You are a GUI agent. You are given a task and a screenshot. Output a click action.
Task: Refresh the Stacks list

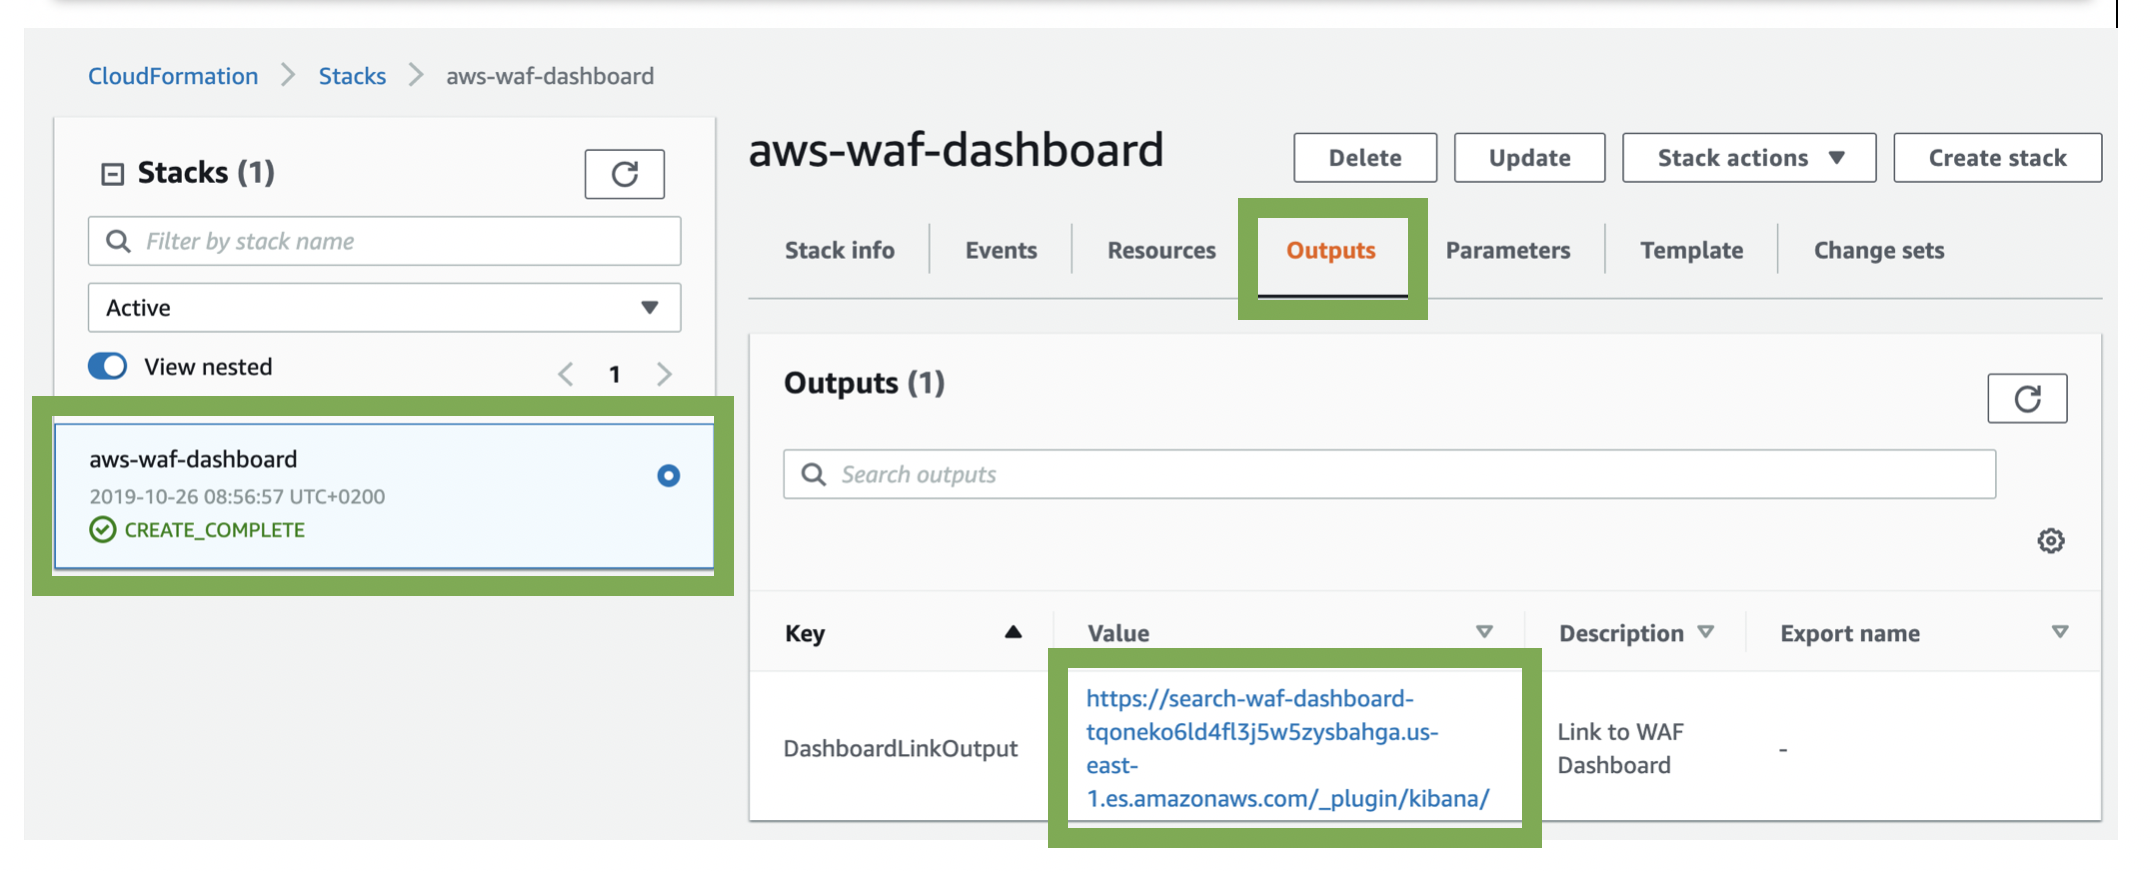point(624,174)
